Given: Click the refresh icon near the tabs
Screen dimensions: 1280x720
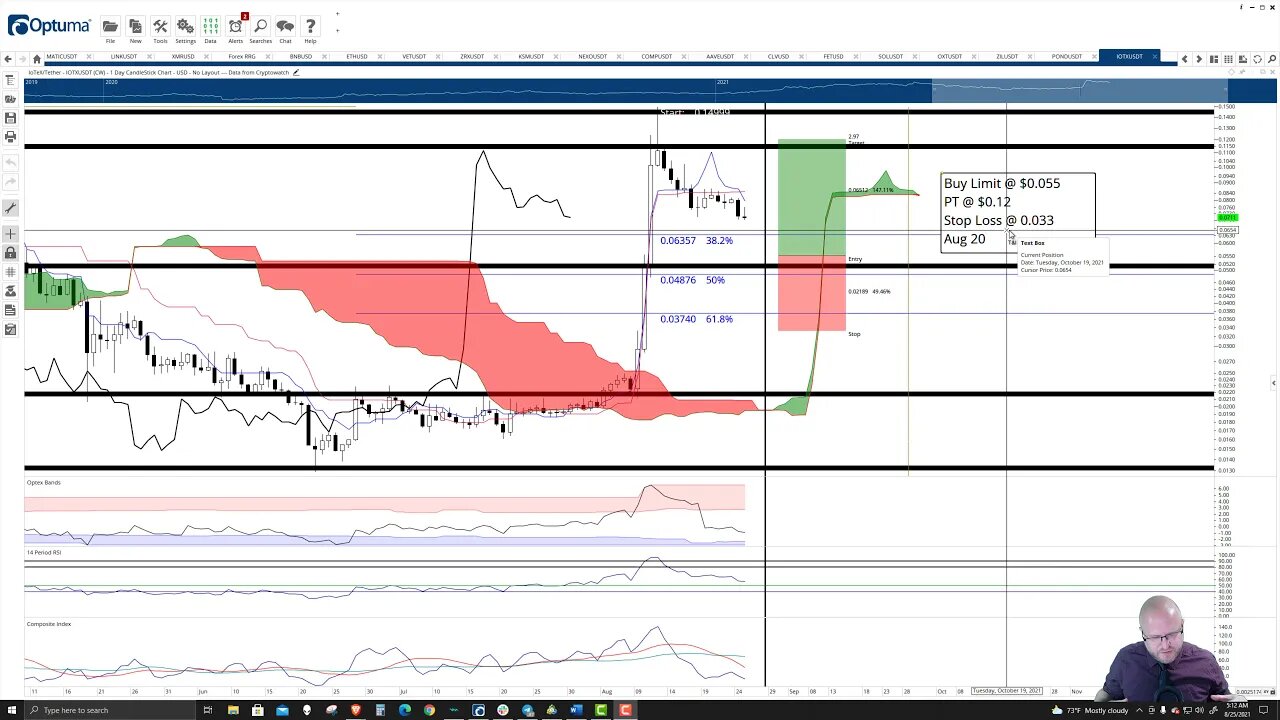Looking at the screenshot, I should coord(1257,59).
